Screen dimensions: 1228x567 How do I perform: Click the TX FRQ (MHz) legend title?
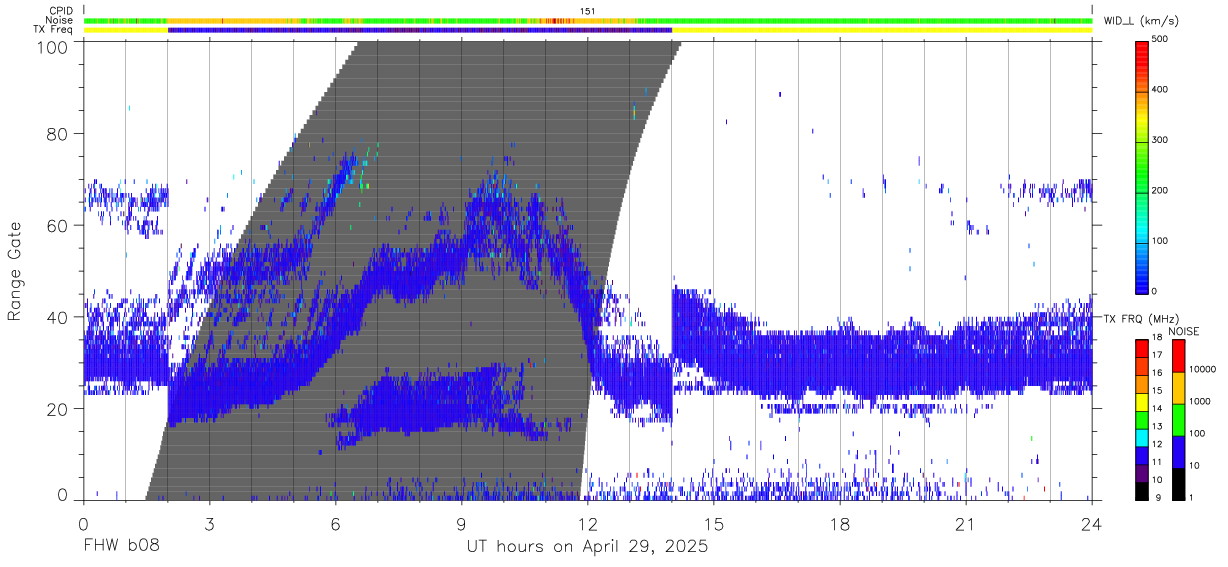pyautogui.click(x=1141, y=319)
